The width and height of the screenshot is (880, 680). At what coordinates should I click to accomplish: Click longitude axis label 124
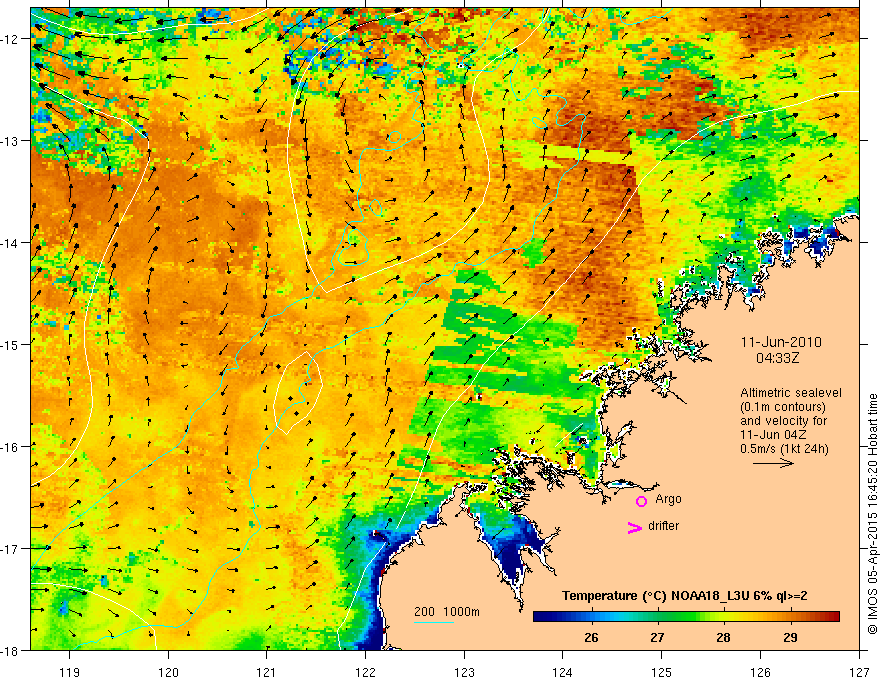563,672
